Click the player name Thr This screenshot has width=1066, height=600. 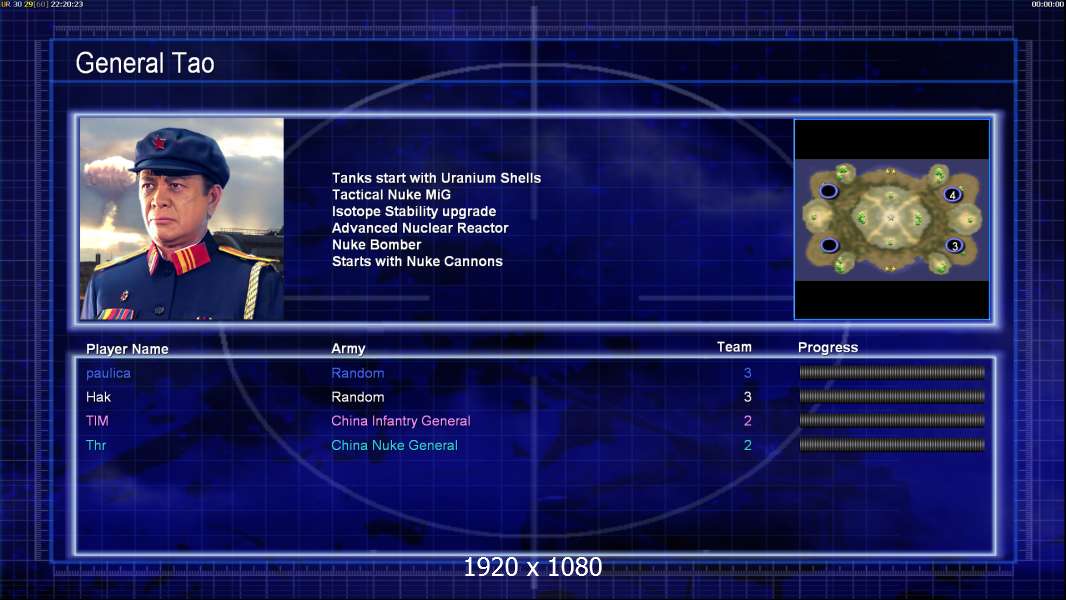point(96,445)
